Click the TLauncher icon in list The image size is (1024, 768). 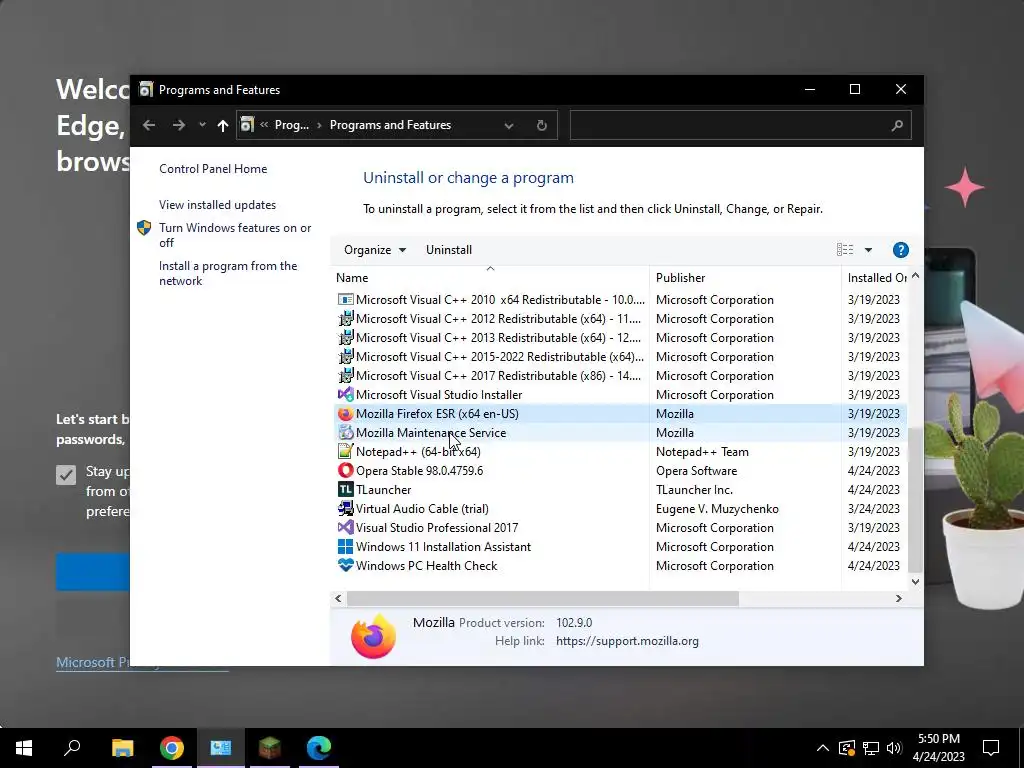click(x=345, y=490)
